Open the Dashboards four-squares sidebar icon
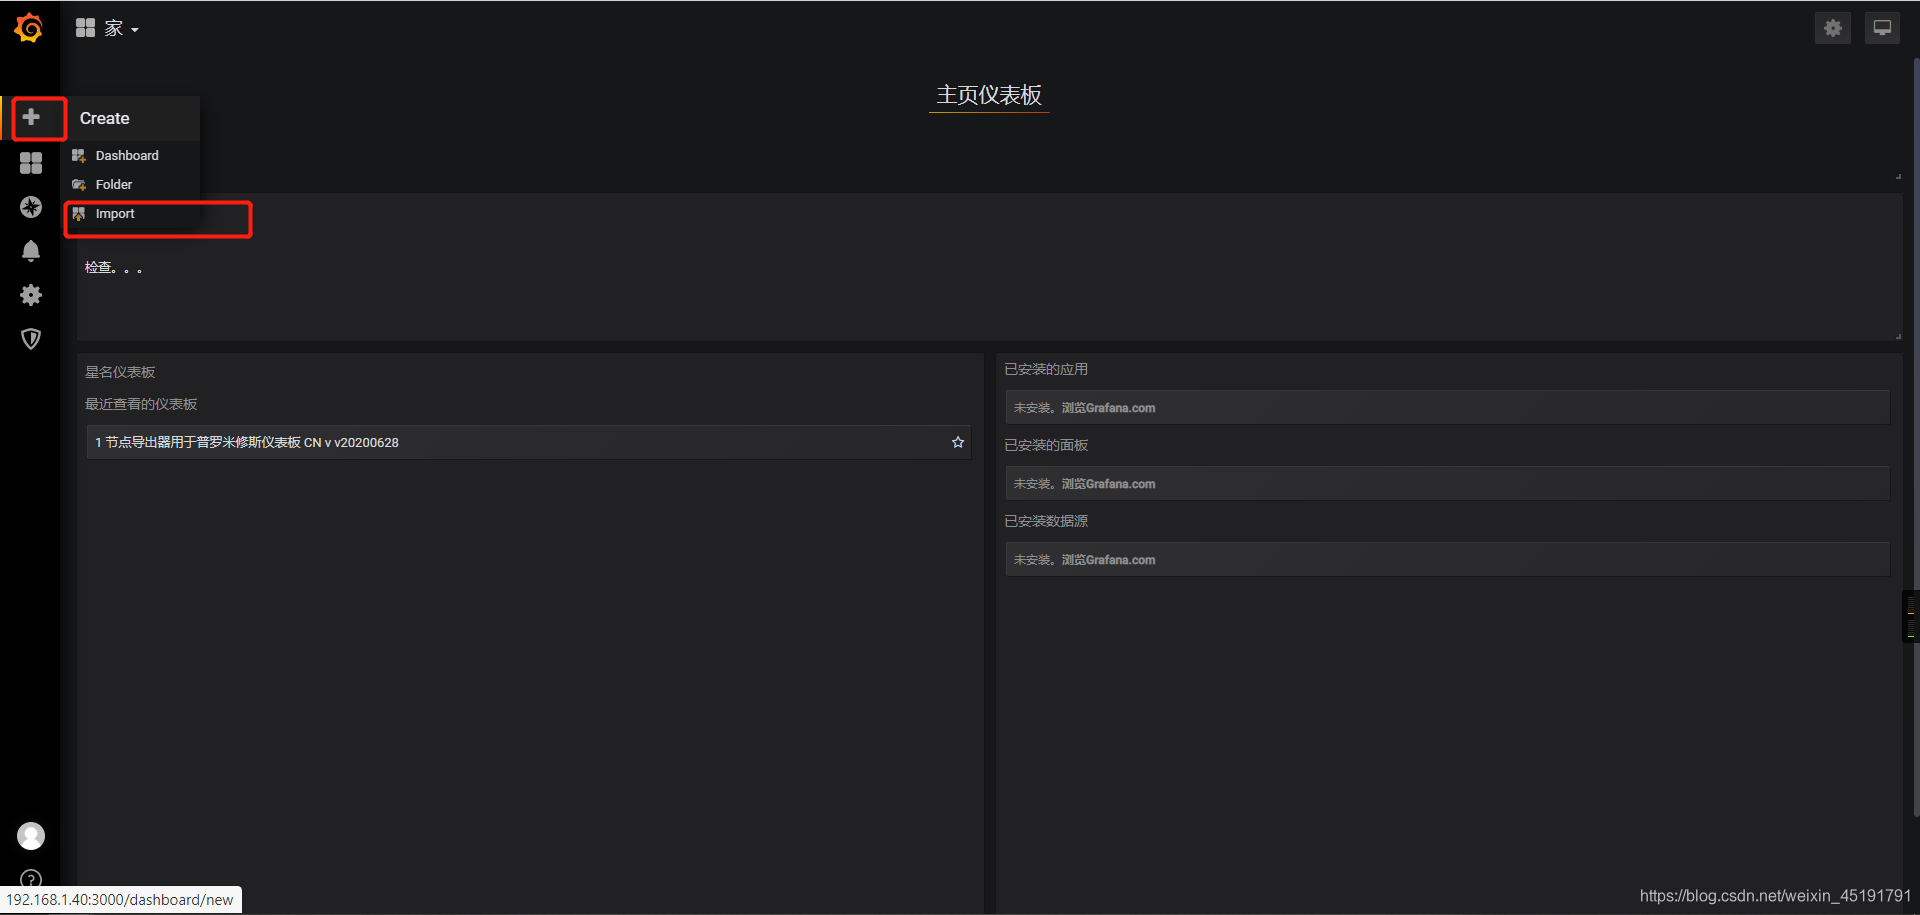This screenshot has width=1920, height=915. (31, 163)
